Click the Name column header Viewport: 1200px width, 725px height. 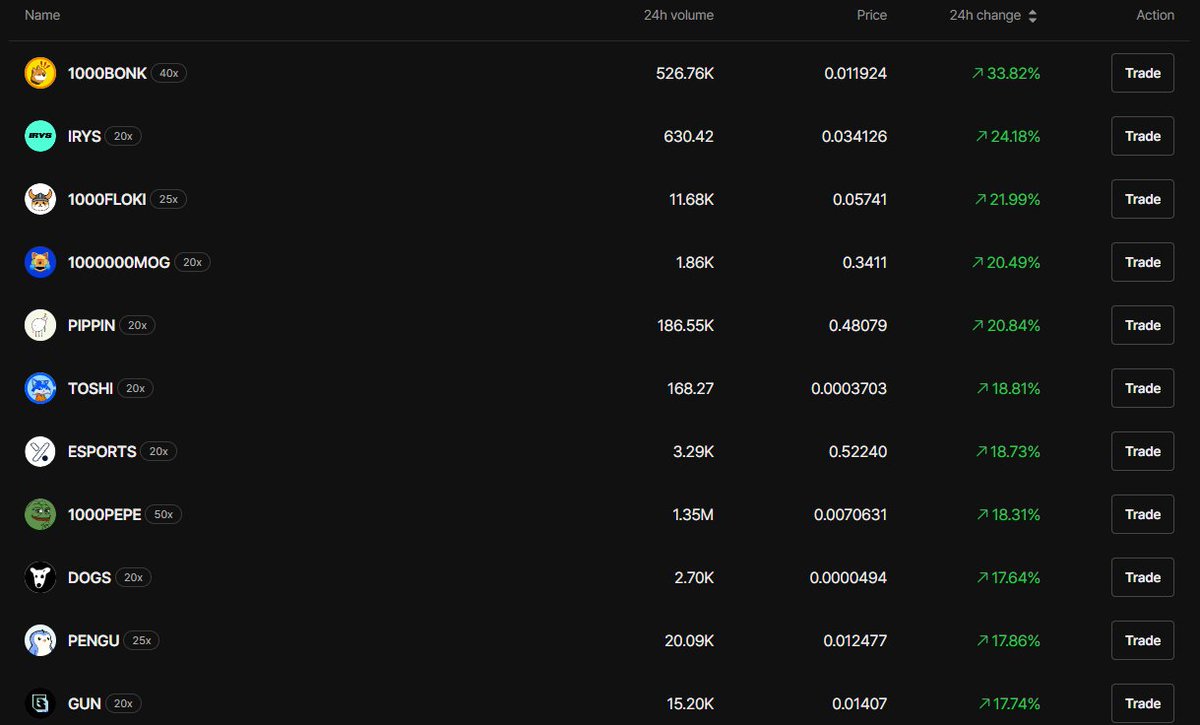(42, 15)
